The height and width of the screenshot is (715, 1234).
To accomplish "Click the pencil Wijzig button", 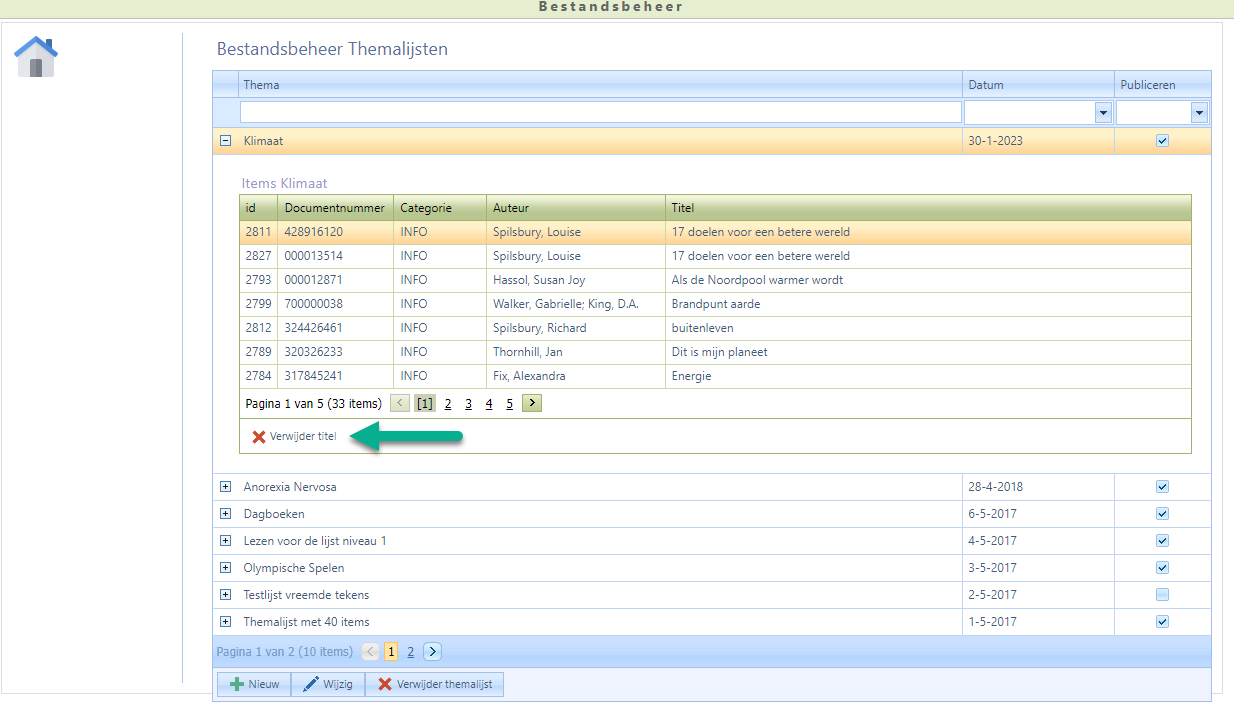I will click(x=328, y=684).
